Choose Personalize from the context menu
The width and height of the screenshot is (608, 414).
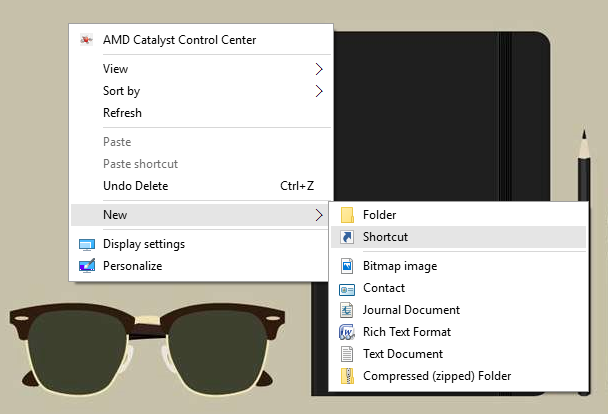(132, 266)
